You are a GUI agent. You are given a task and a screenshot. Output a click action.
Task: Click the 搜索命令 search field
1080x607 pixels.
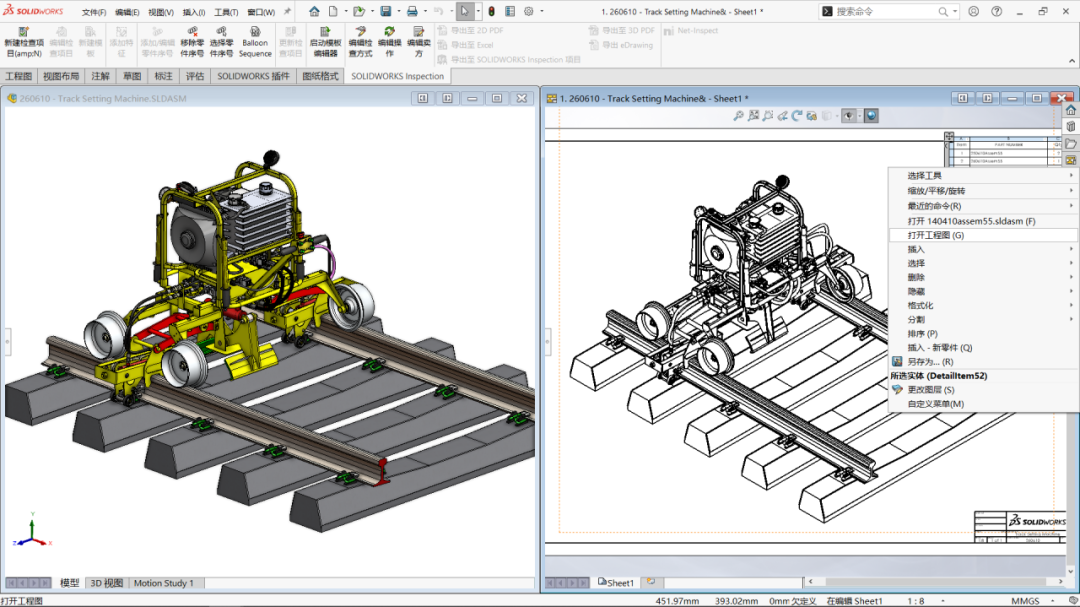(x=870, y=10)
